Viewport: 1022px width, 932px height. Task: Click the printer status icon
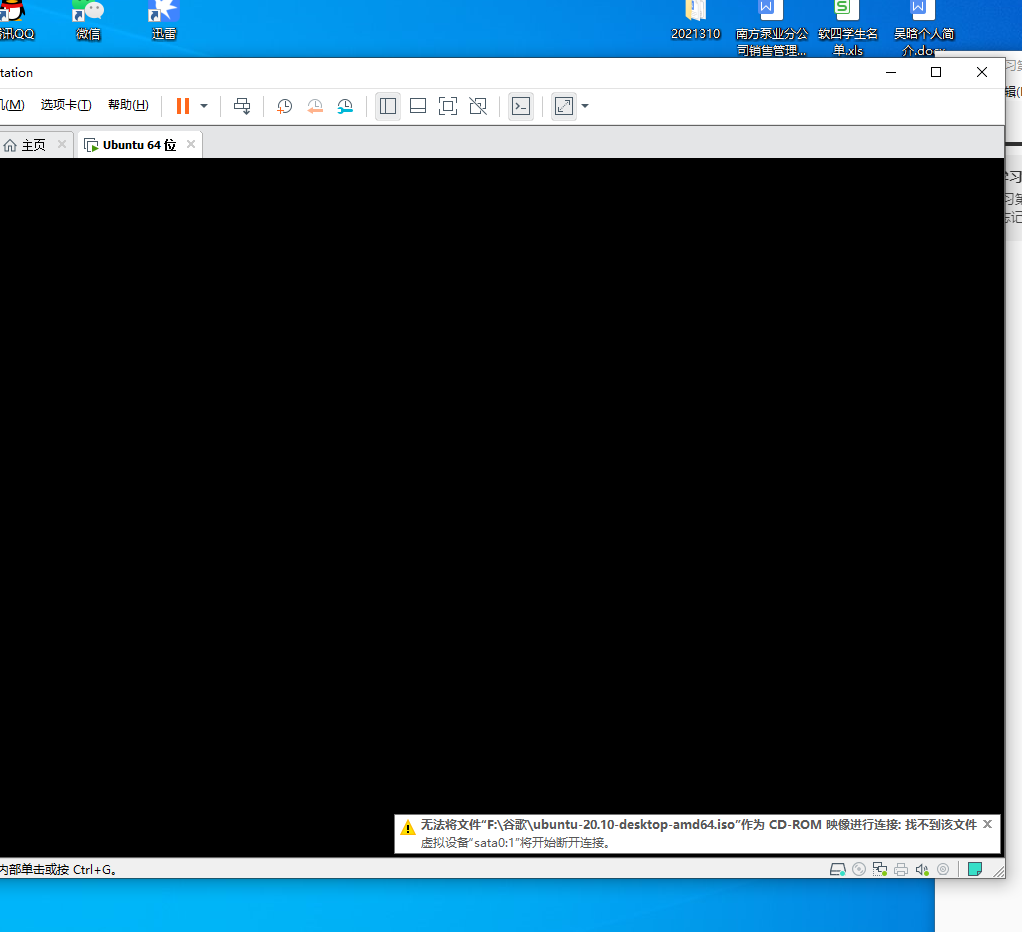point(901,869)
